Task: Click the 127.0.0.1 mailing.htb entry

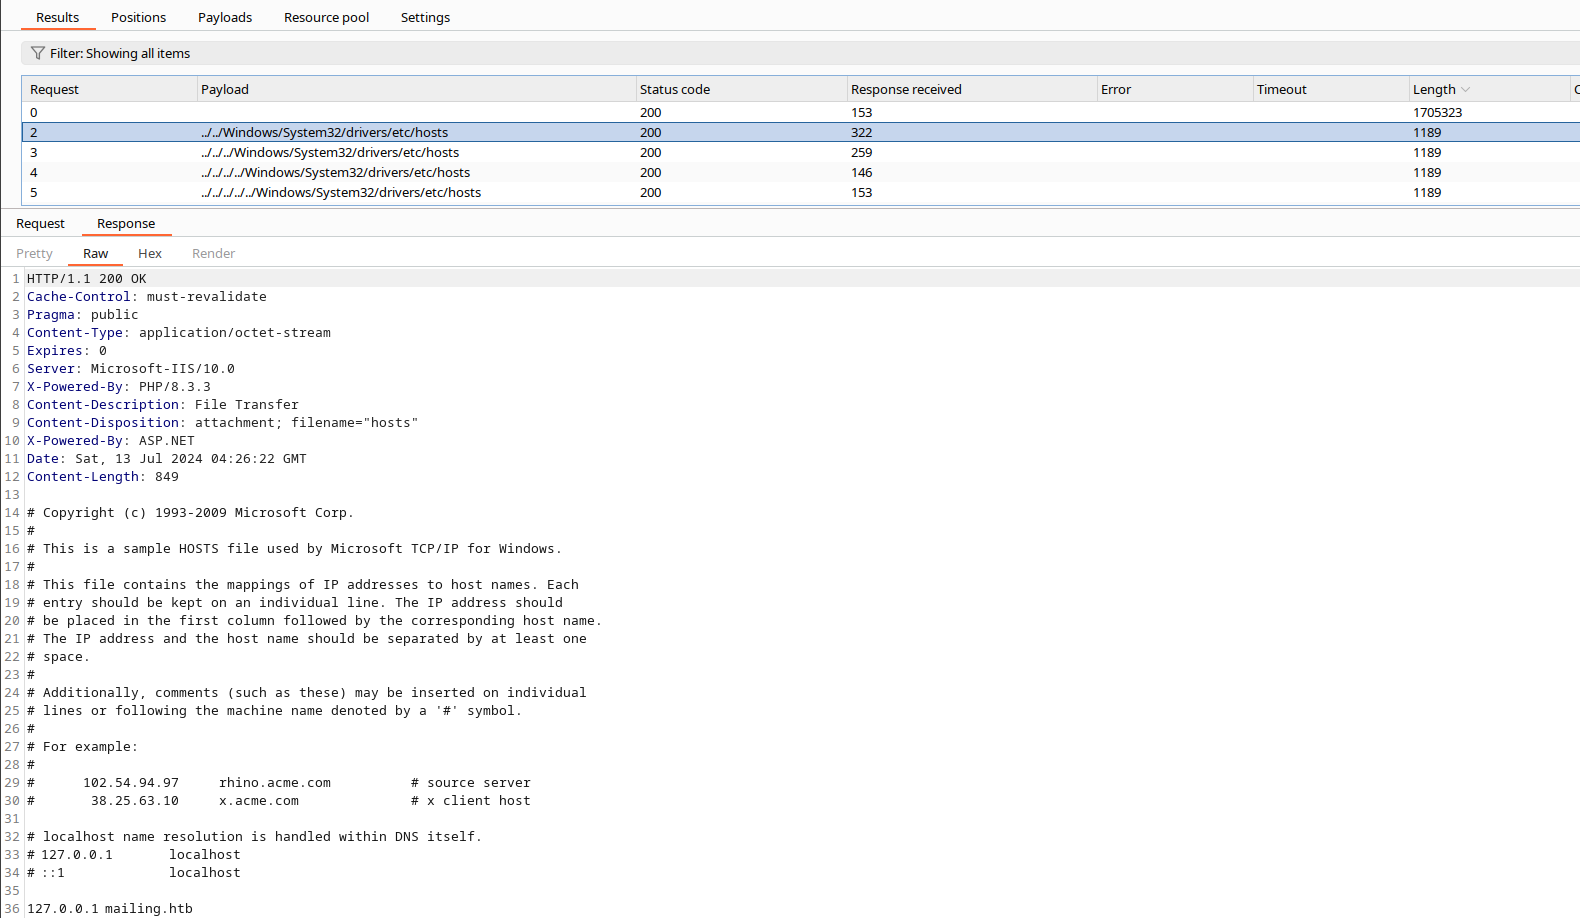Action: [110, 909]
